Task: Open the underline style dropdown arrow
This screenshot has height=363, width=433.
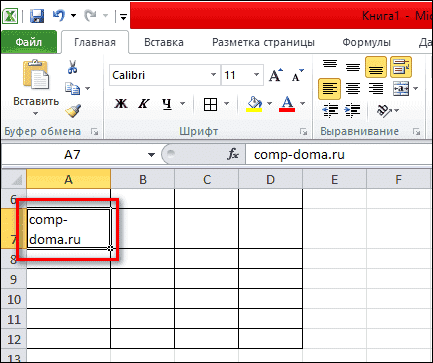Action: pyautogui.click(x=182, y=104)
